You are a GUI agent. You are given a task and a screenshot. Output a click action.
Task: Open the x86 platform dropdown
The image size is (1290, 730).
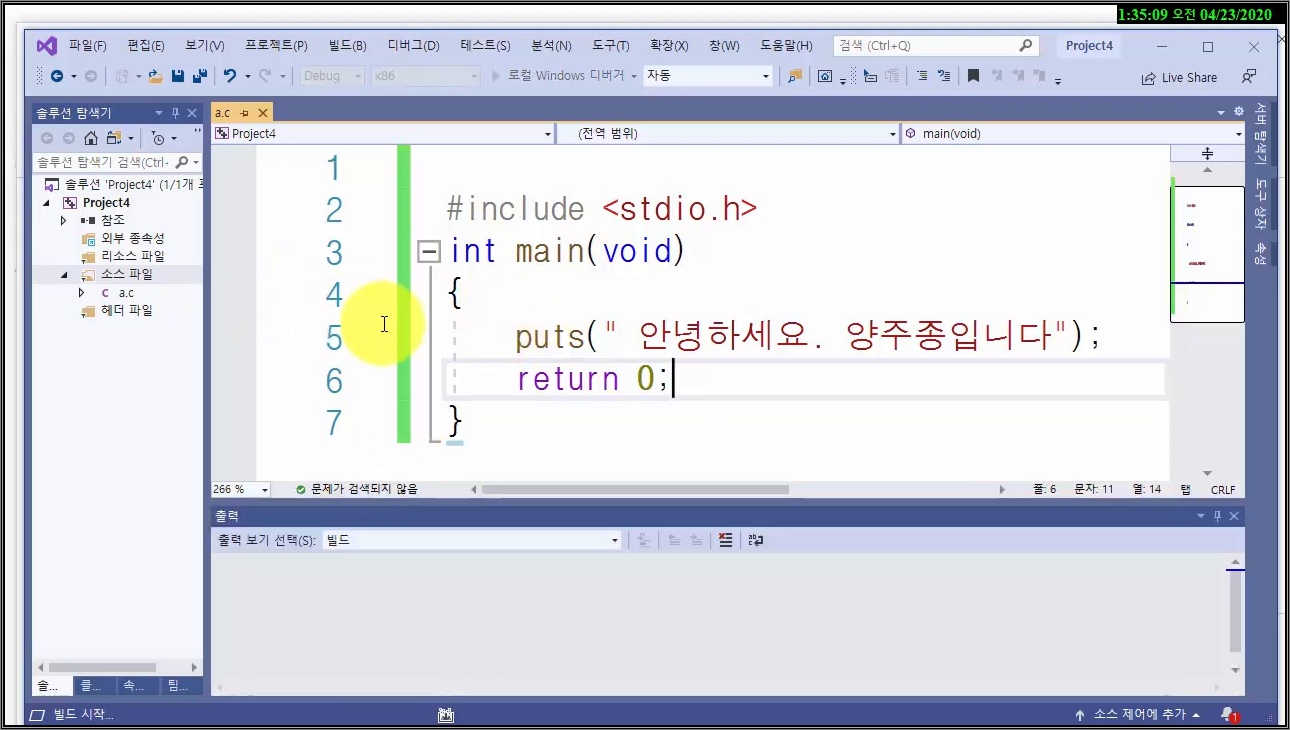tap(427, 76)
